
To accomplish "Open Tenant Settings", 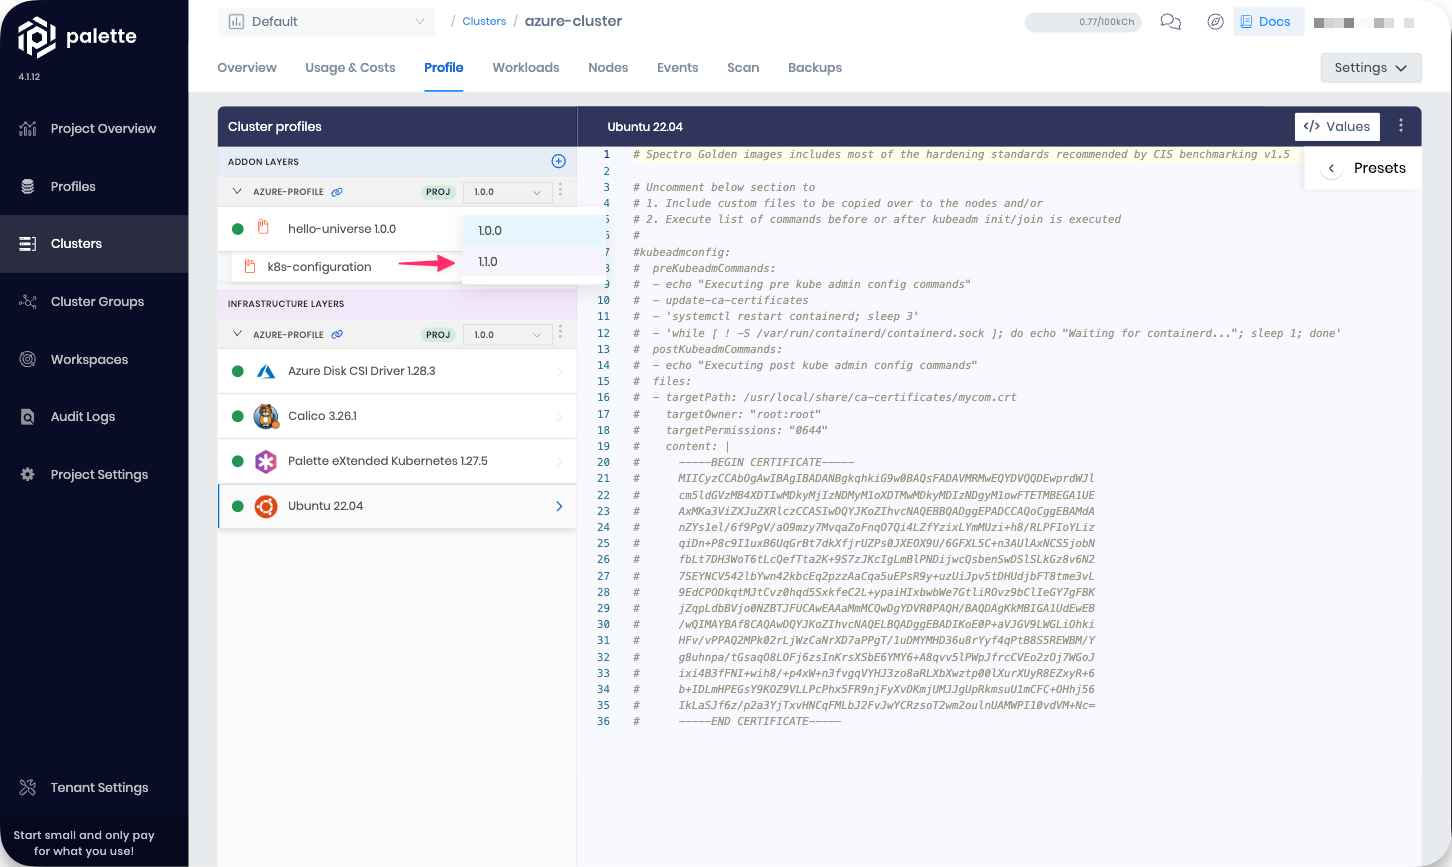I will tap(94, 788).
